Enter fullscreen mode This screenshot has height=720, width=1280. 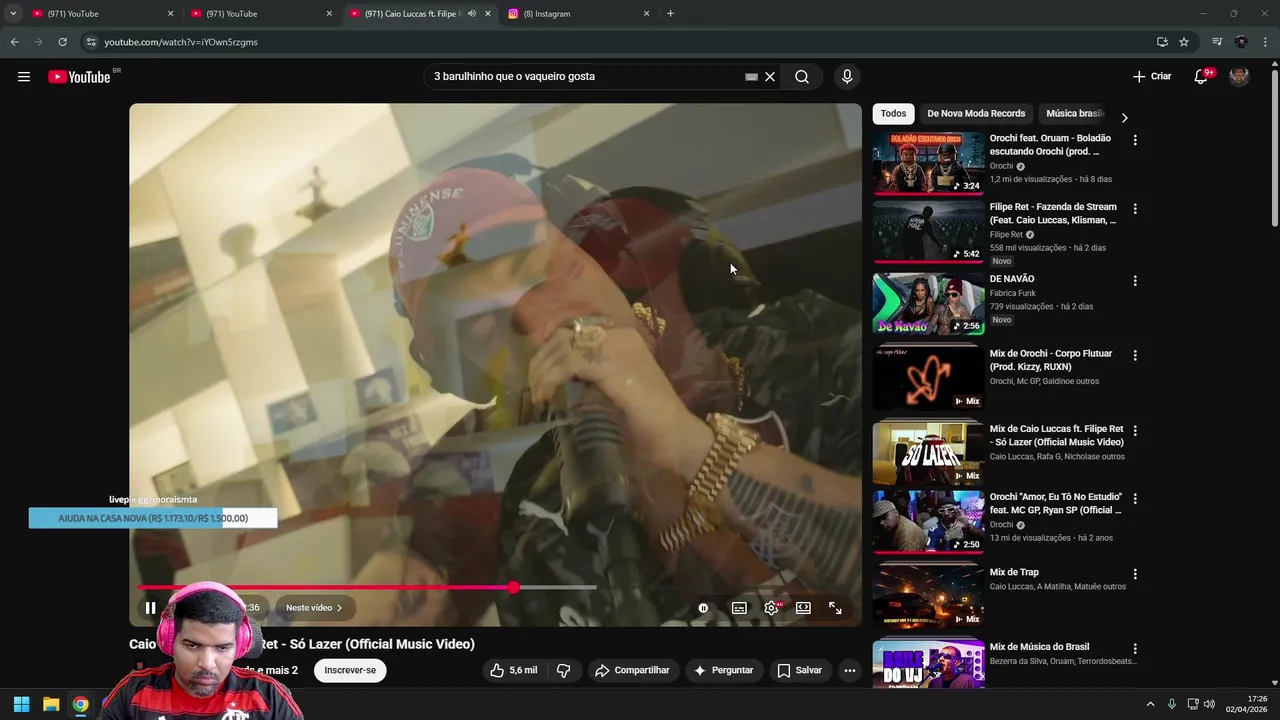tap(835, 608)
